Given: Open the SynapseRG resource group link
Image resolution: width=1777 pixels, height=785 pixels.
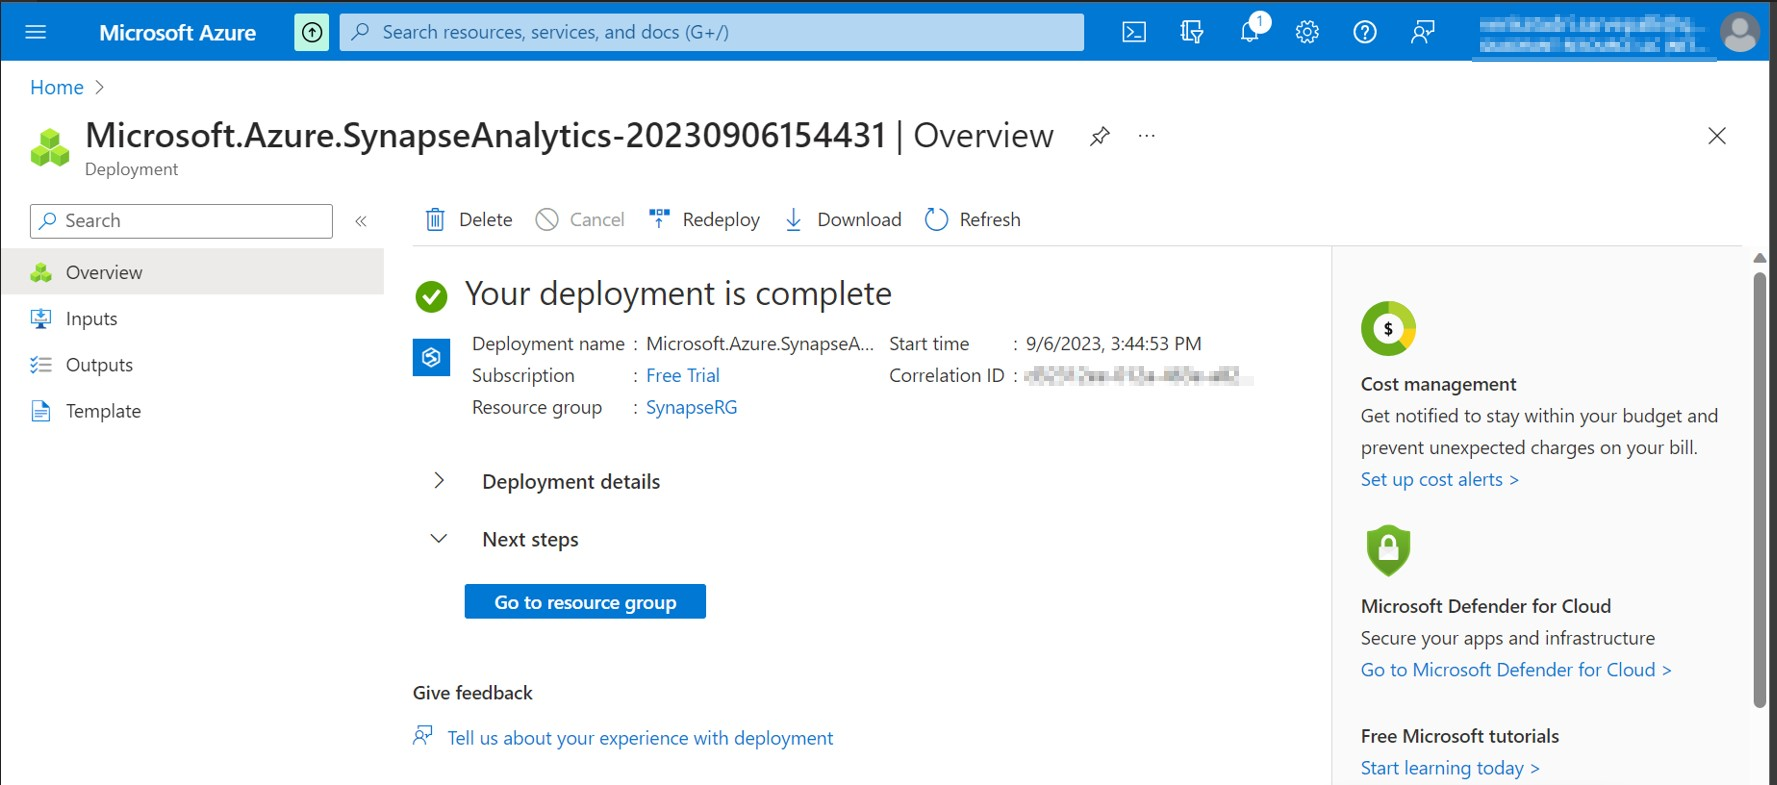Looking at the screenshot, I should (691, 407).
